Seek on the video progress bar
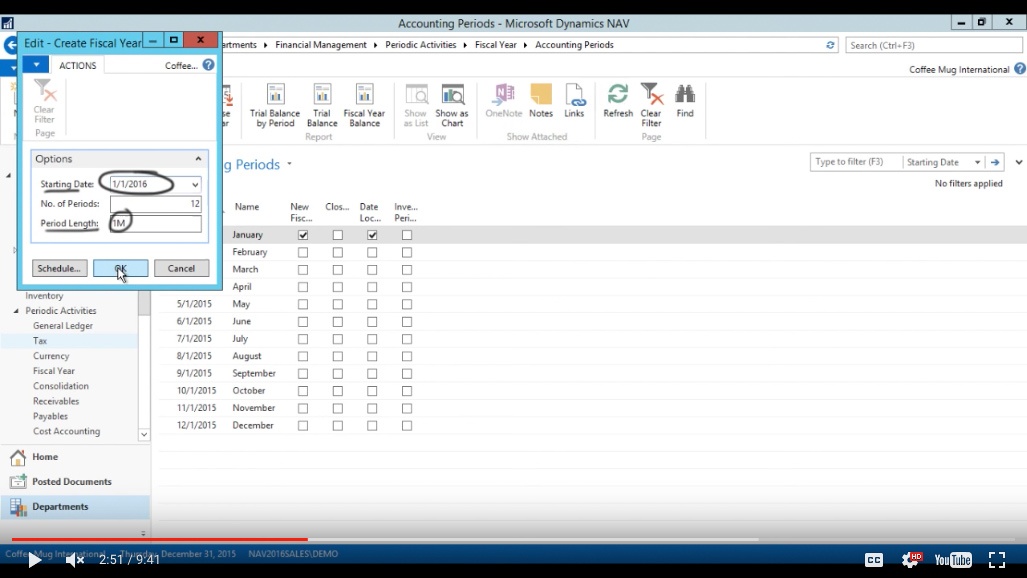The image size is (1027, 578). 514,539
